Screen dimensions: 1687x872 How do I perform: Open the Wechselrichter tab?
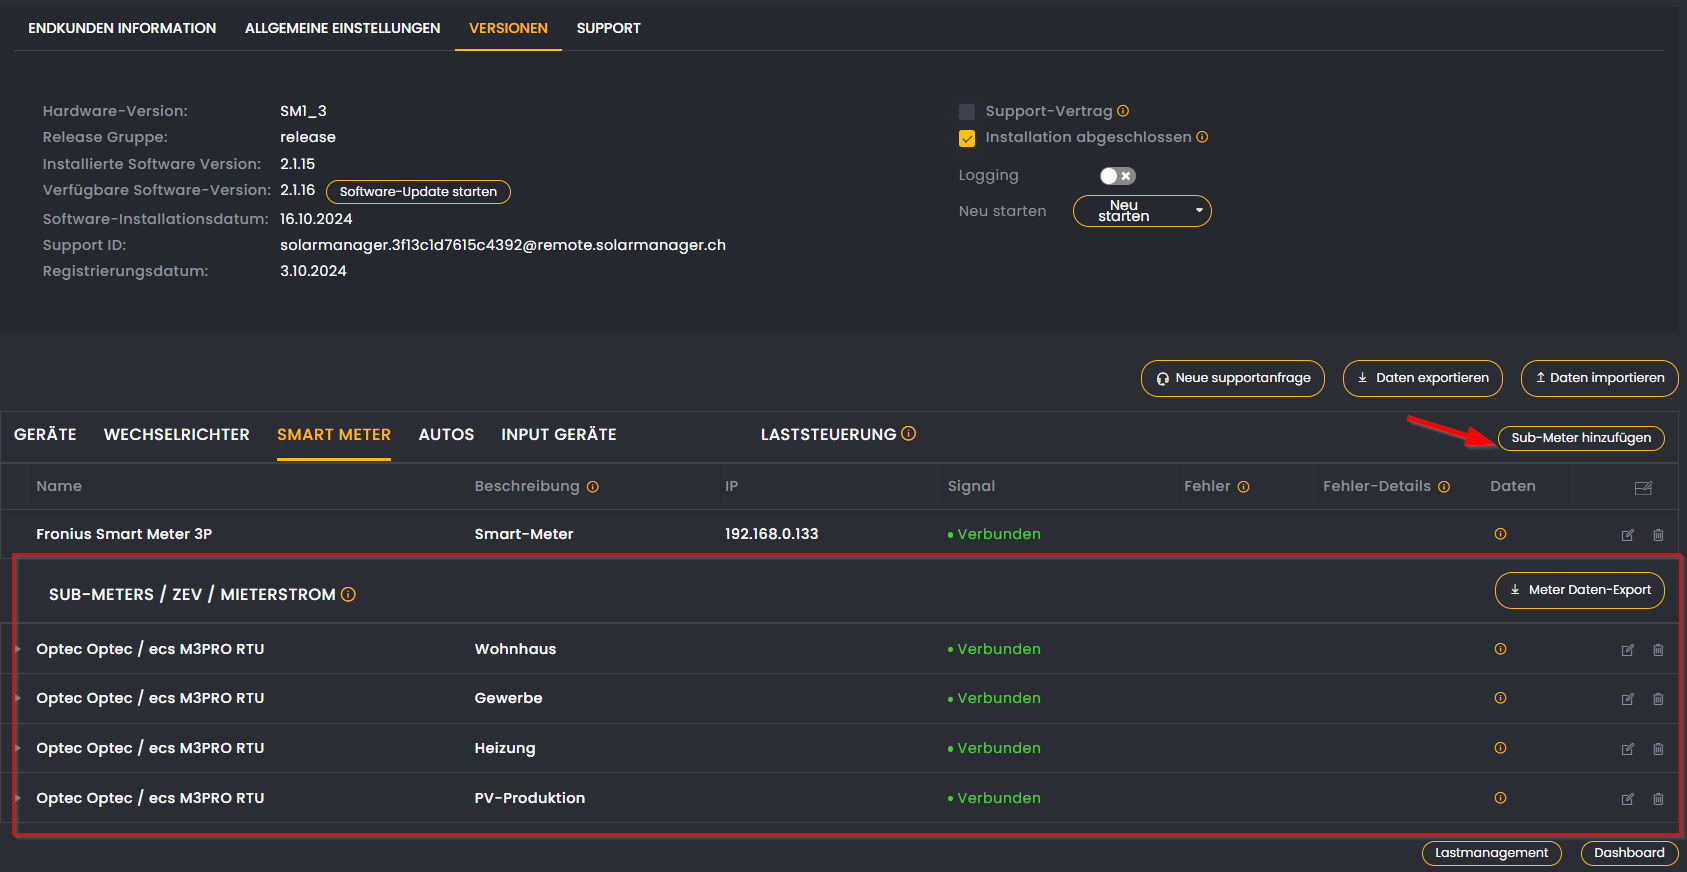[177, 434]
